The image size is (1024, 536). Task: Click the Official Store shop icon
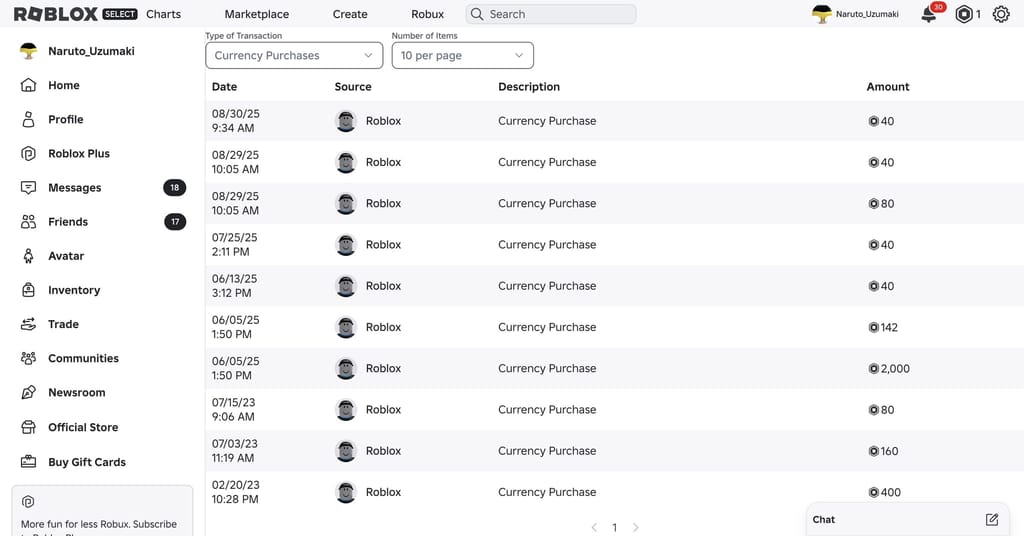pyautogui.click(x=28, y=427)
